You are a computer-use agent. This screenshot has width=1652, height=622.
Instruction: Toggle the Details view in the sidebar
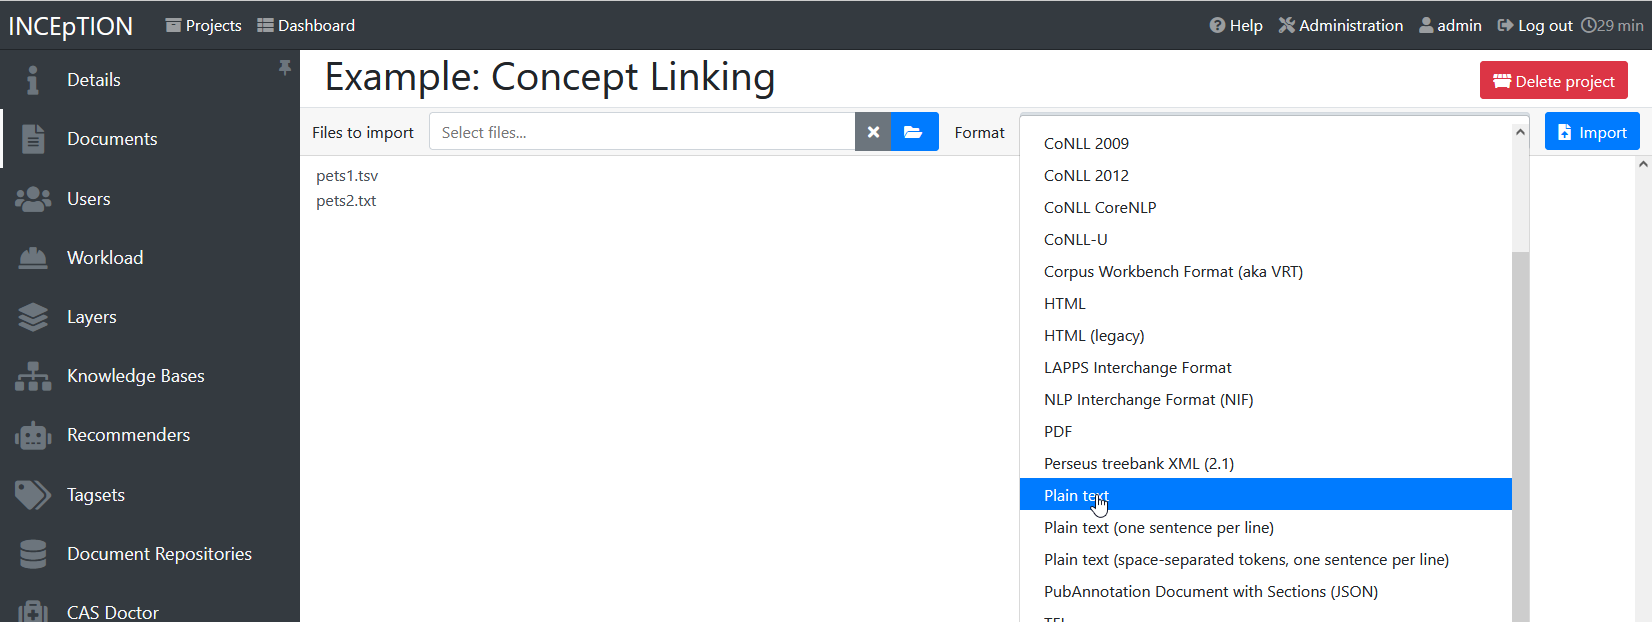pyautogui.click(x=94, y=79)
